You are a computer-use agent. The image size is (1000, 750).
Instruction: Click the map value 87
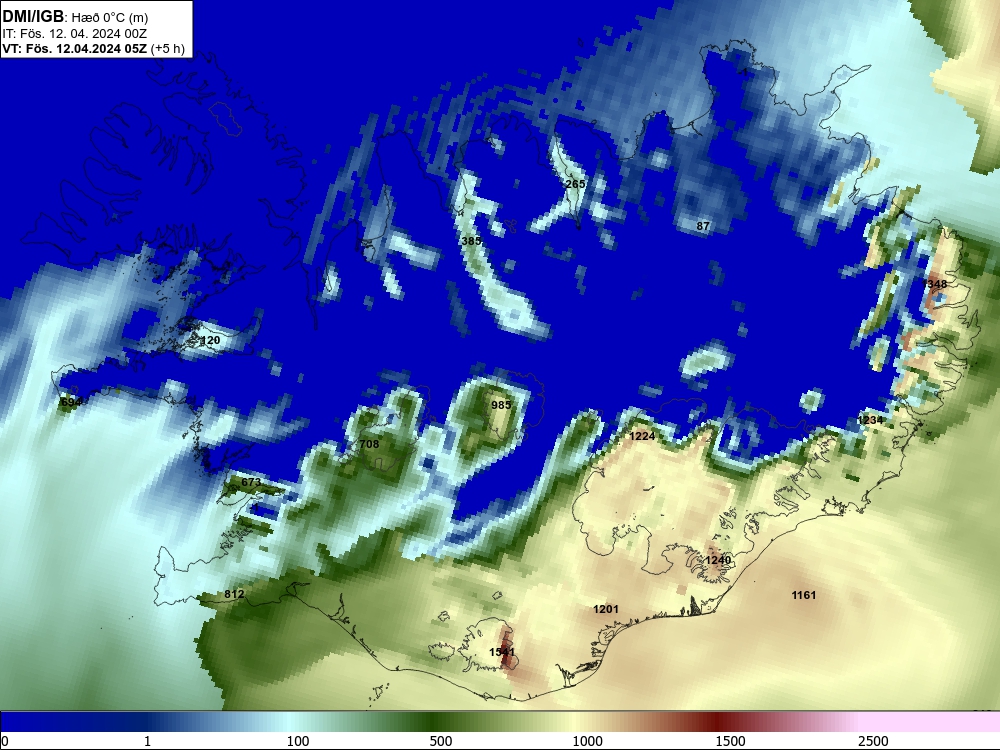tap(703, 226)
